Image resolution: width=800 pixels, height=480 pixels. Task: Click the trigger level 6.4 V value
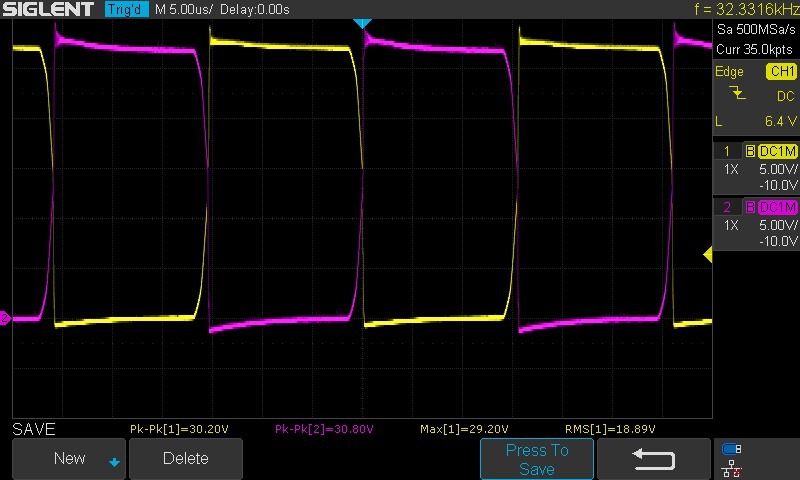(x=781, y=121)
